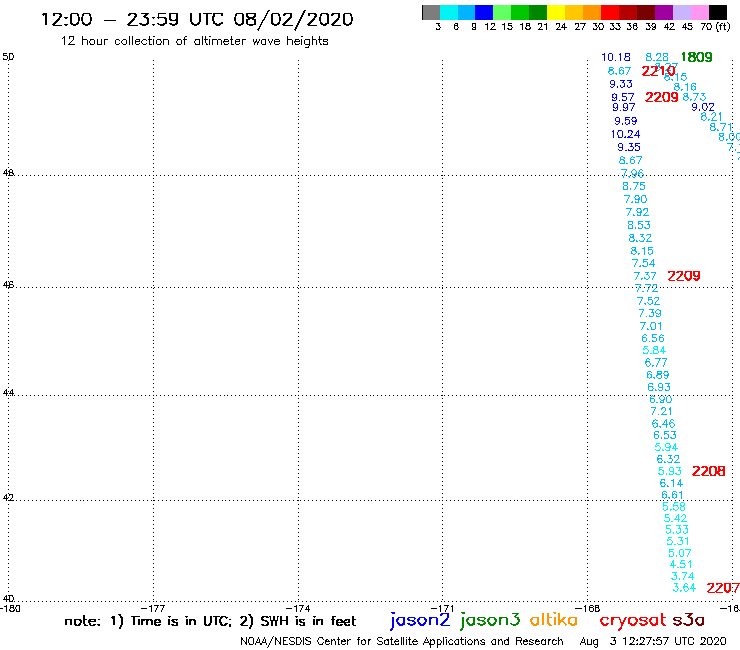Click the latitude axis label 44
The width and height of the screenshot is (740, 650).
pyautogui.click(x=8, y=393)
